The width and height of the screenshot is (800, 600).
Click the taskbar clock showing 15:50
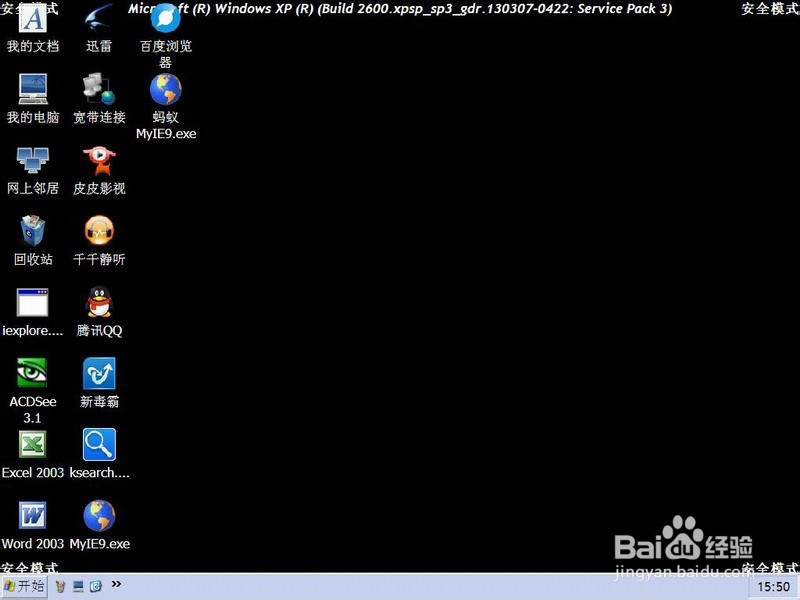[x=773, y=587]
